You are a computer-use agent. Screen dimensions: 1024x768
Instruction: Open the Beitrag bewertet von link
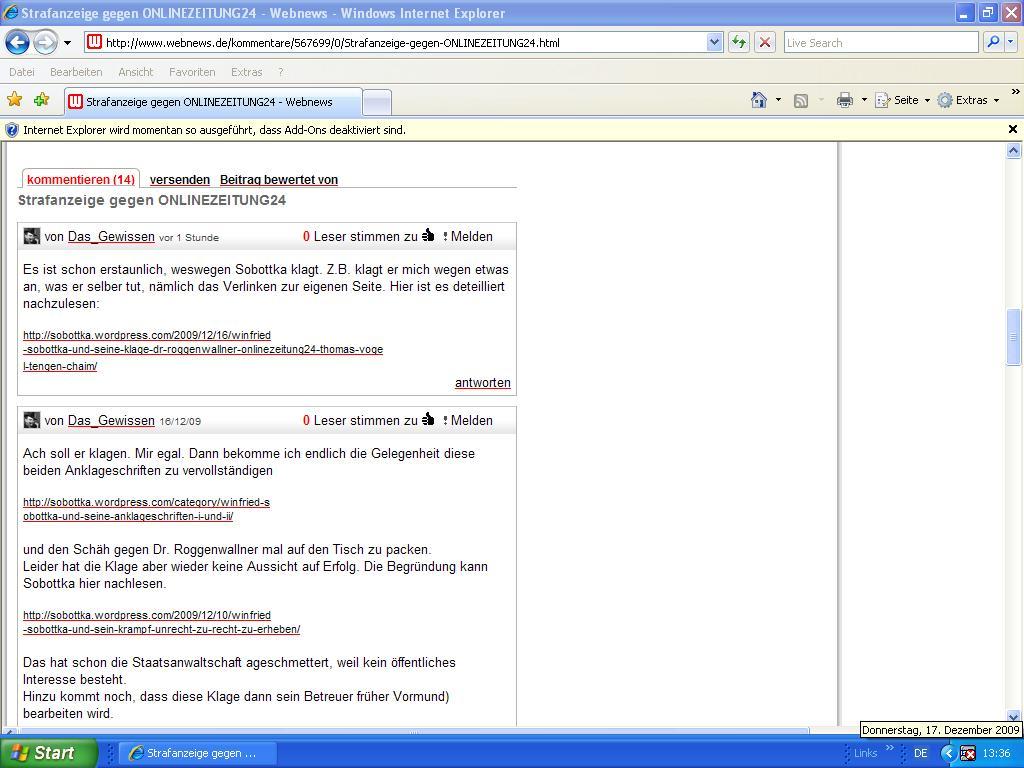point(279,180)
